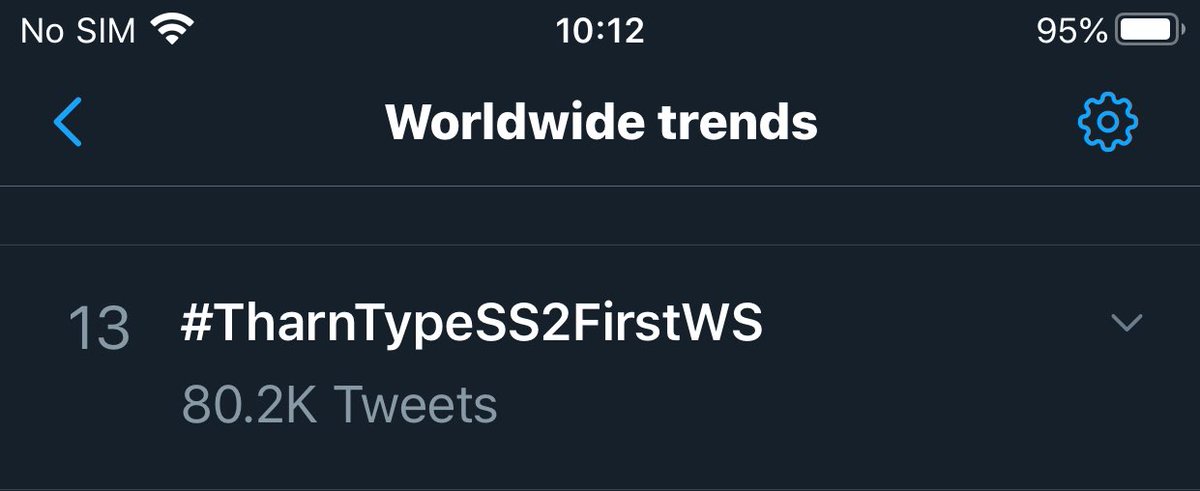This screenshot has height=491, width=1200.
Task: Click the Wi-Fi signal icon in the status bar
Action: click(x=172, y=31)
